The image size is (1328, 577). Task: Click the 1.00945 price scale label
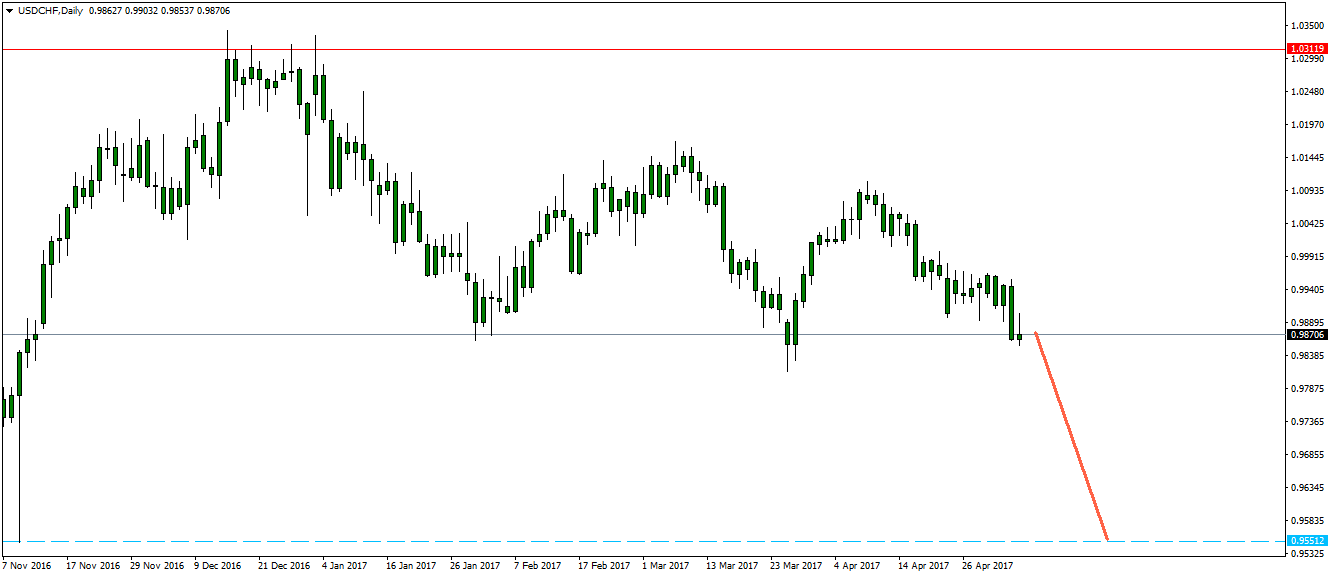coord(1306,190)
